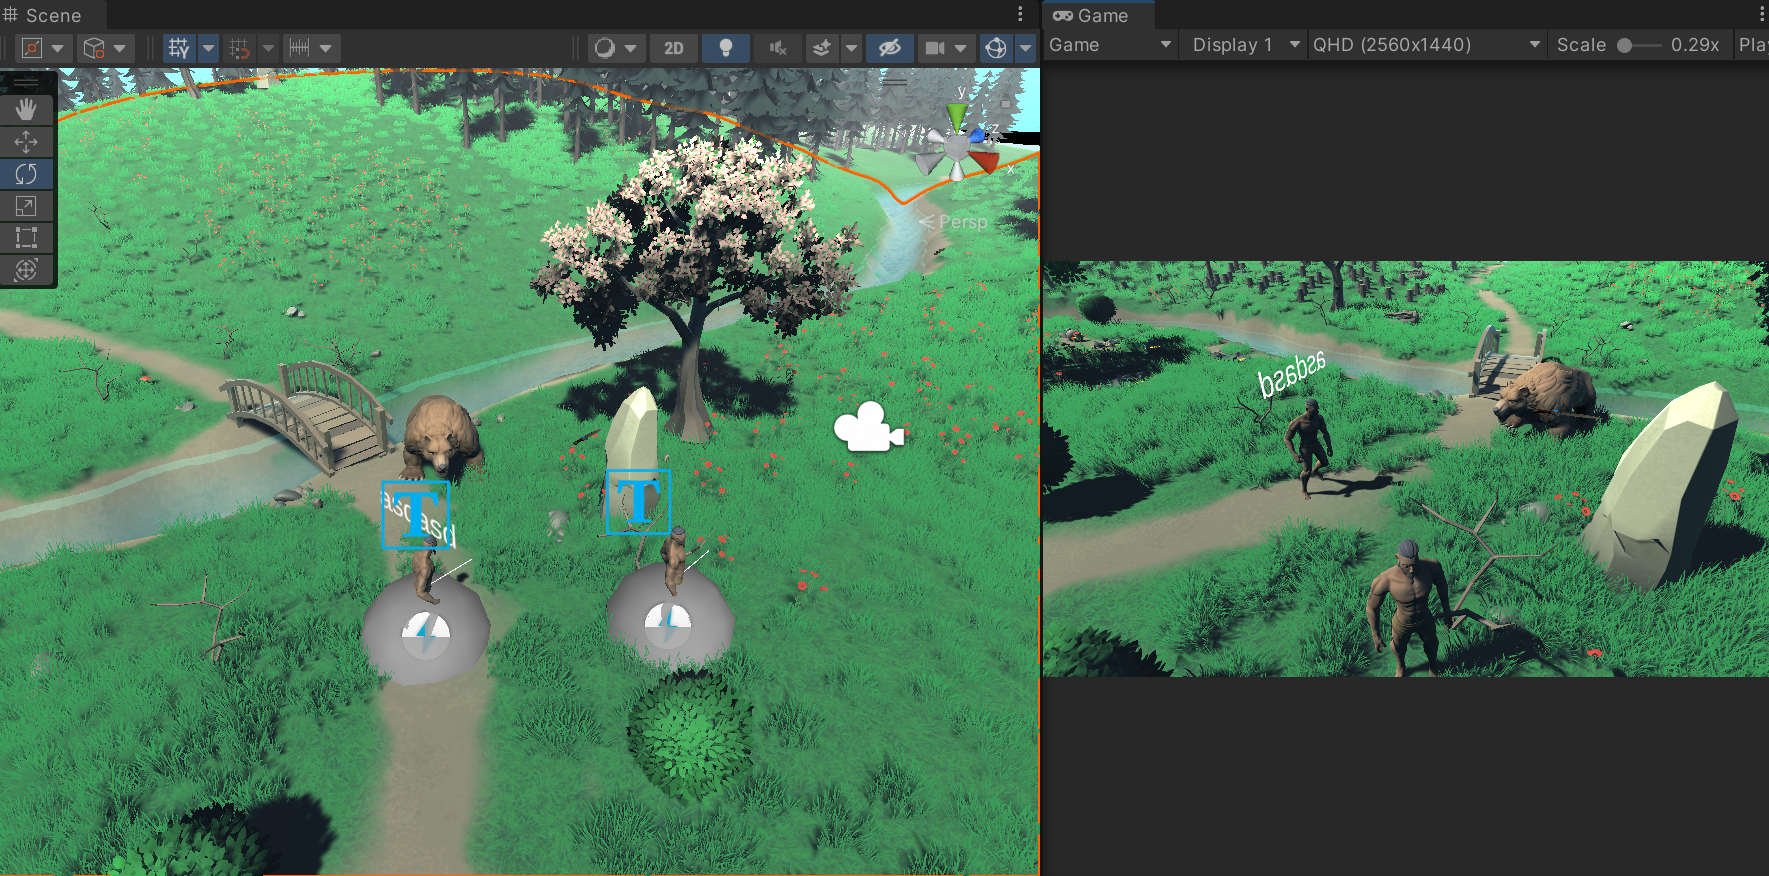The height and width of the screenshot is (876, 1769).
Task: Click the increment snap ruler icon
Action: pyautogui.click(x=299, y=48)
